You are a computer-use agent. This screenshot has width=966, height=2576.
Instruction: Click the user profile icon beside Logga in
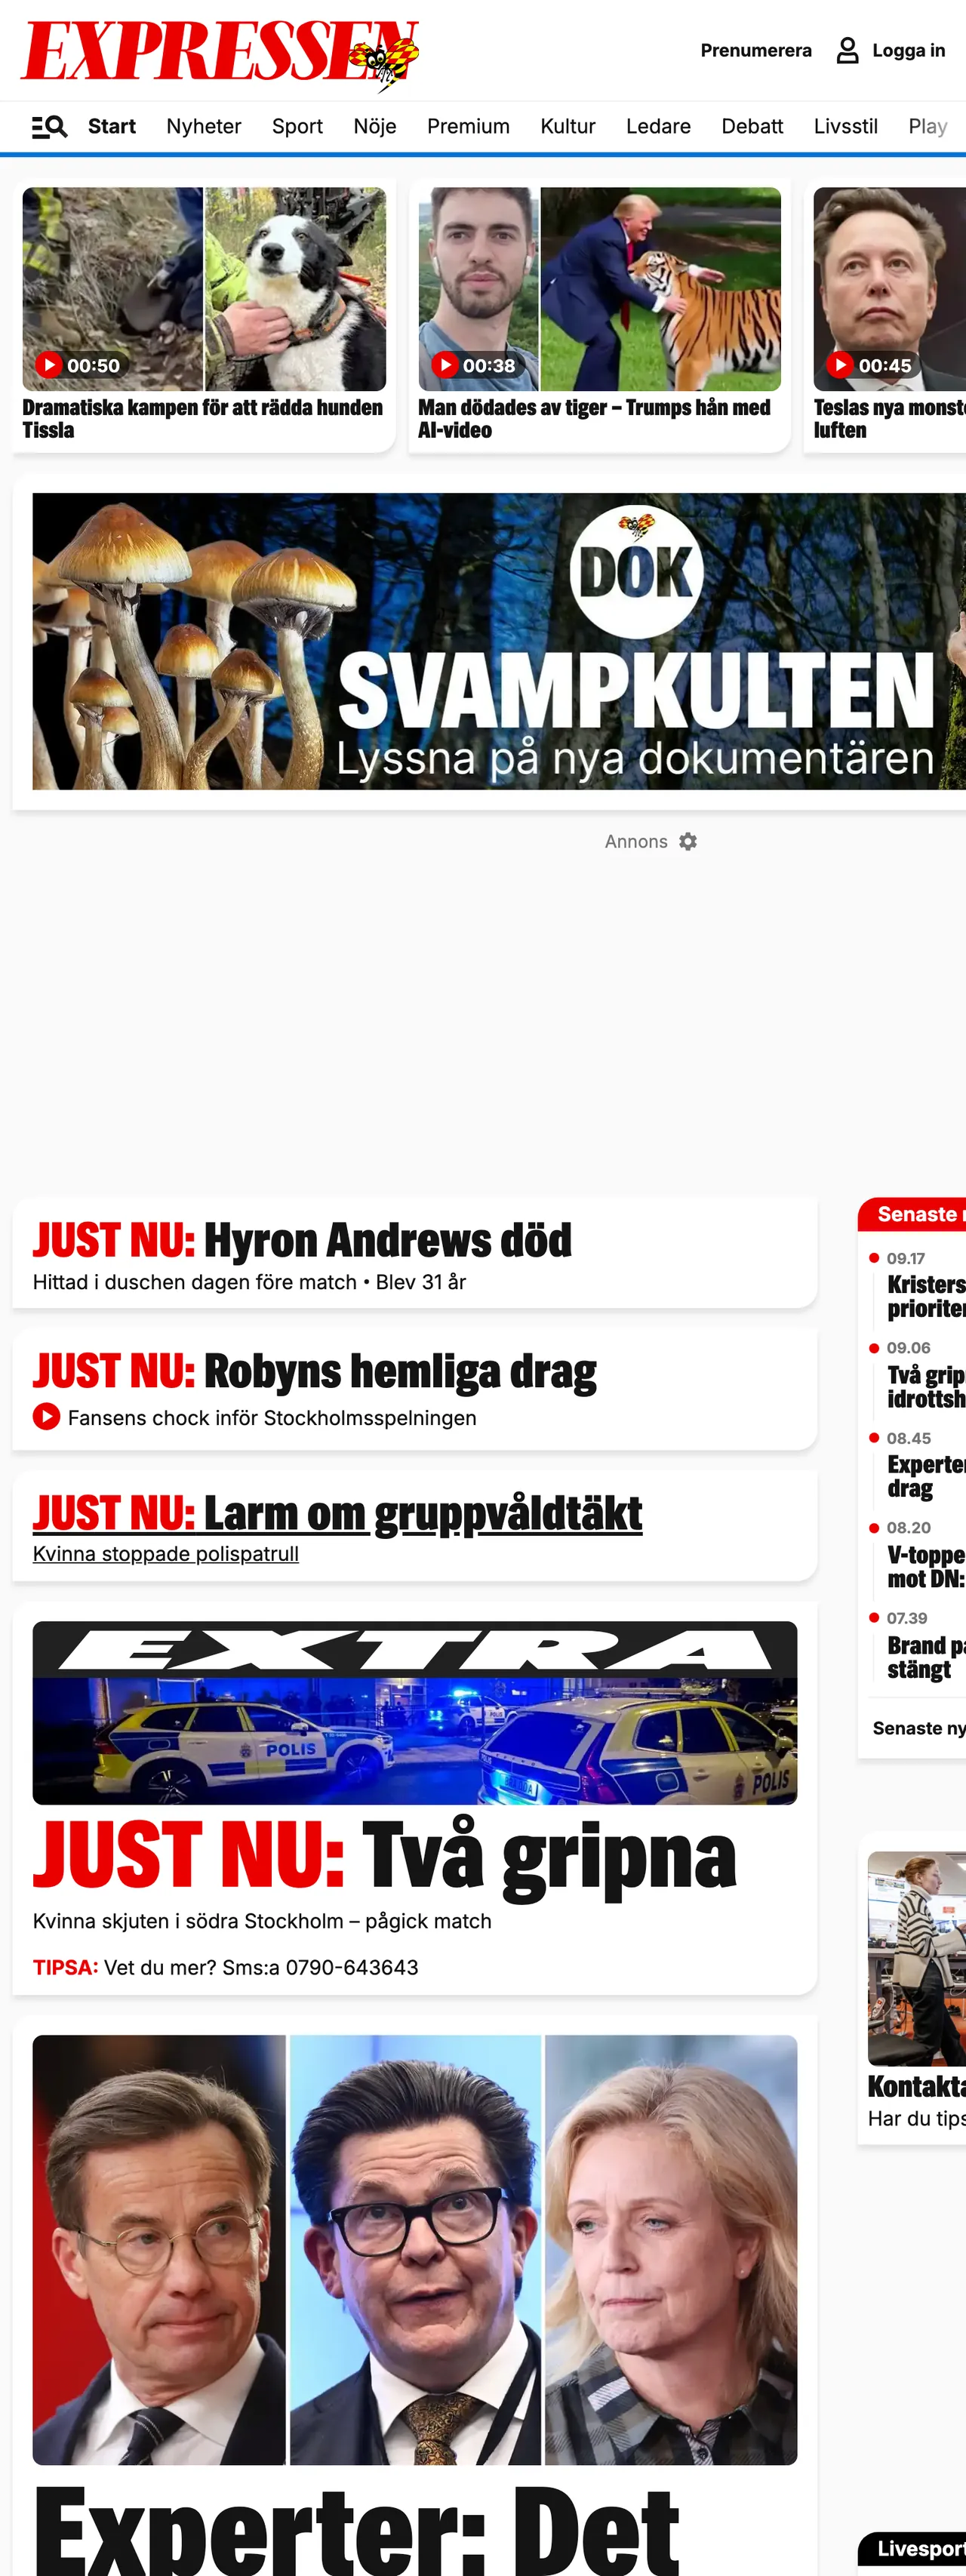[847, 50]
